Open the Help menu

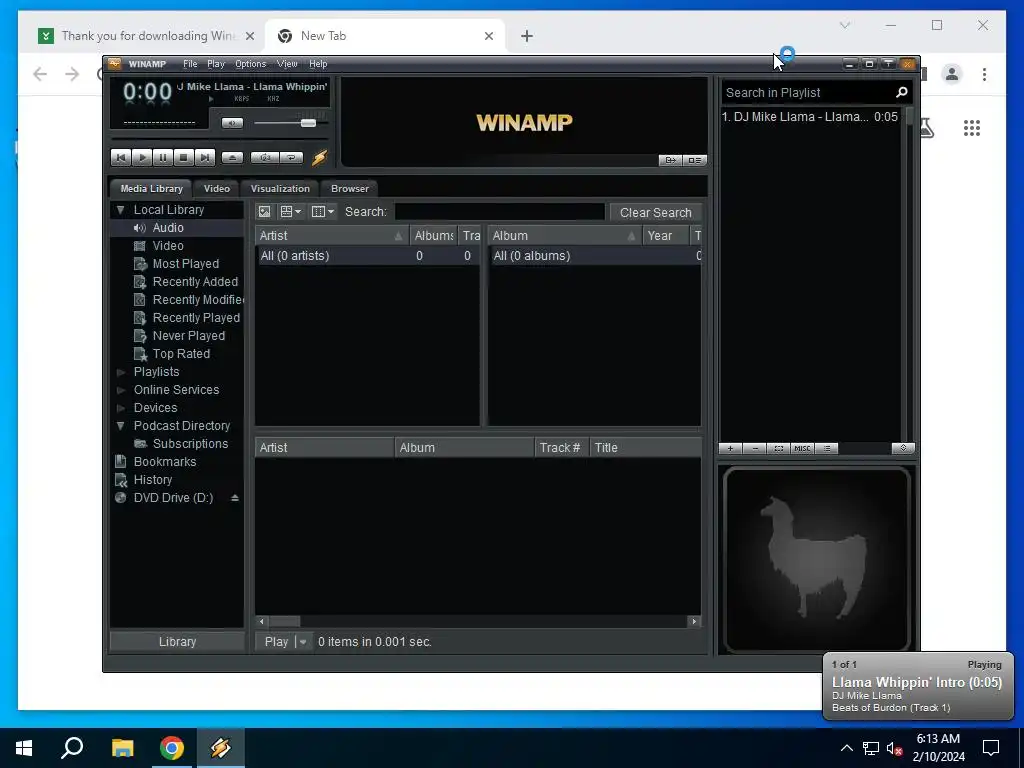pos(318,64)
